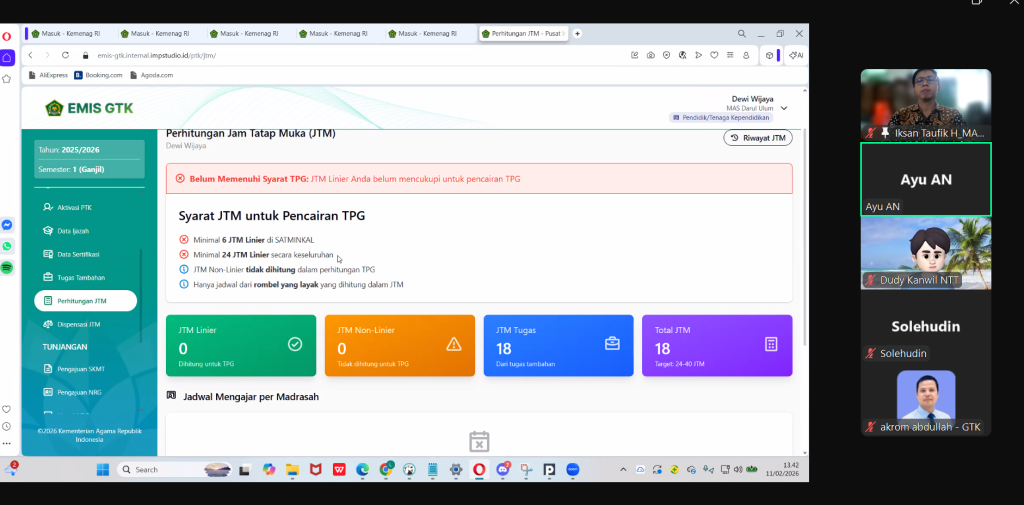This screenshot has width=1024, height=505.
Task: Click the briefcase icon on JTM Tugas card
Action: pos(612,344)
